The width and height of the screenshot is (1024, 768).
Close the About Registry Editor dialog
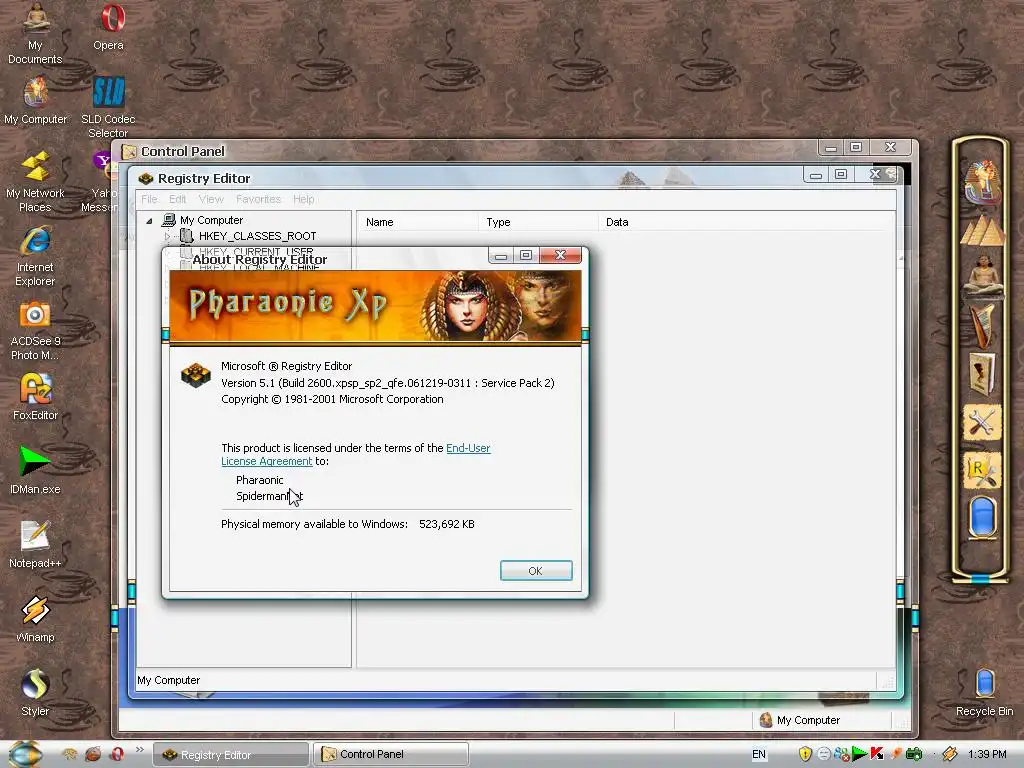pyautogui.click(x=560, y=255)
